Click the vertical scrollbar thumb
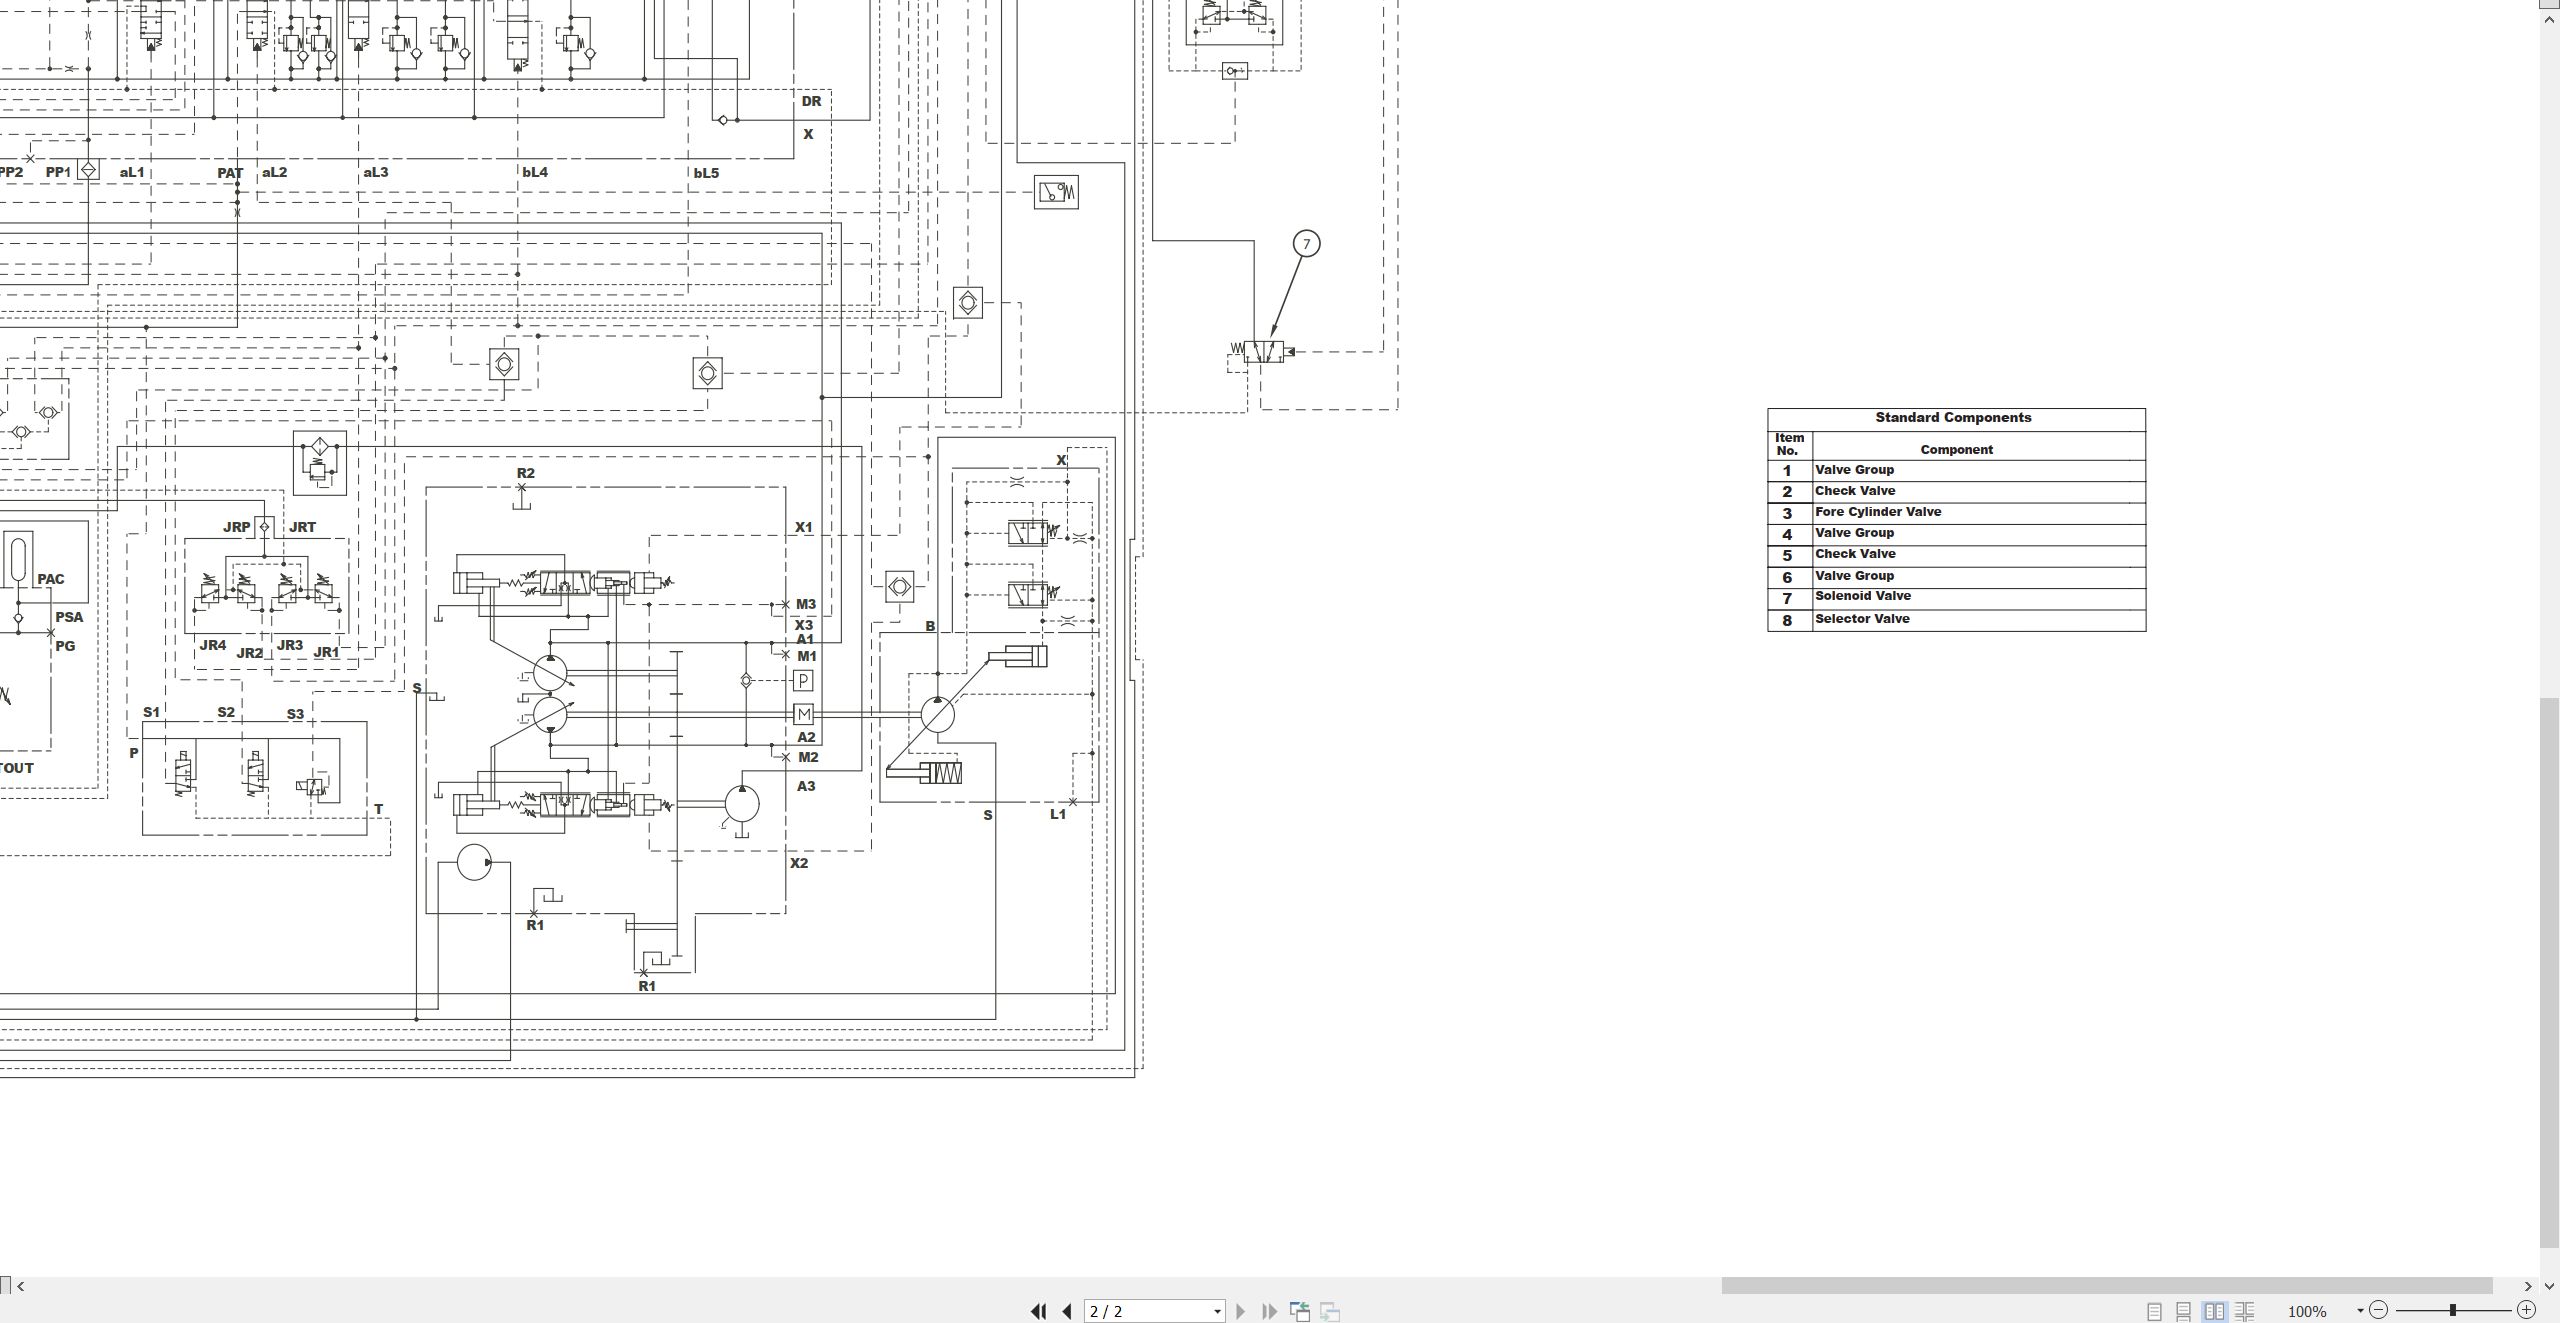 point(2550,973)
